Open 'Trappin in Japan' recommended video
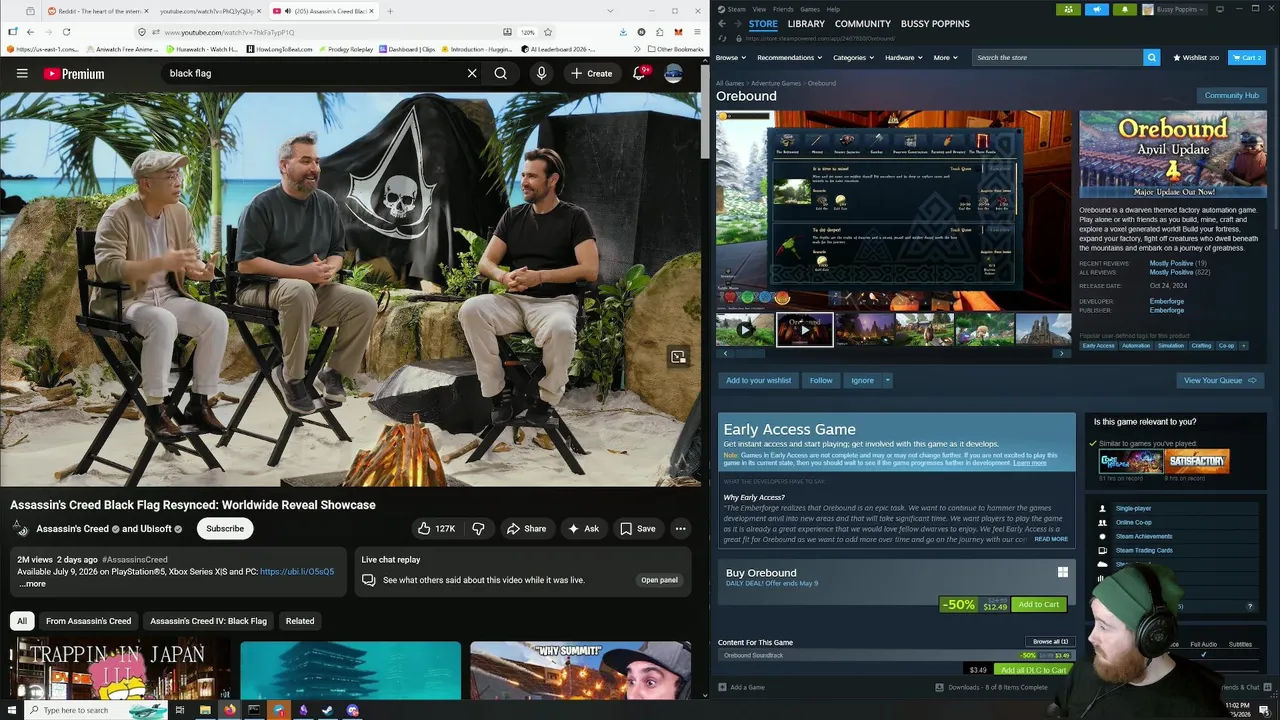This screenshot has height=720, width=1280. click(x=120, y=671)
